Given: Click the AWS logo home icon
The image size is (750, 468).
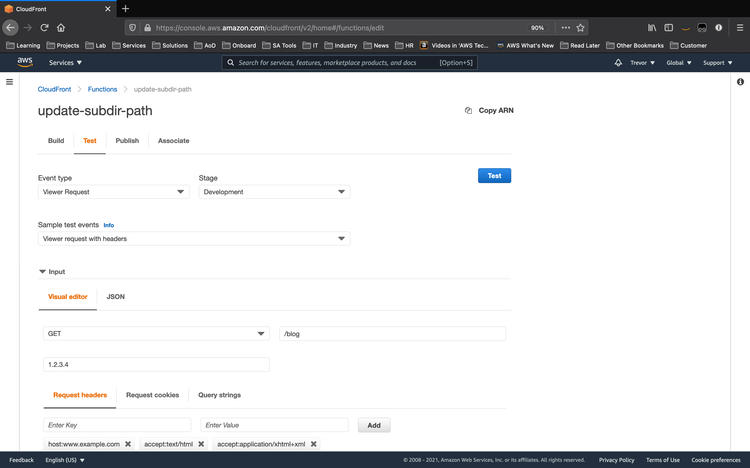Looking at the screenshot, I should click(x=25, y=62).
